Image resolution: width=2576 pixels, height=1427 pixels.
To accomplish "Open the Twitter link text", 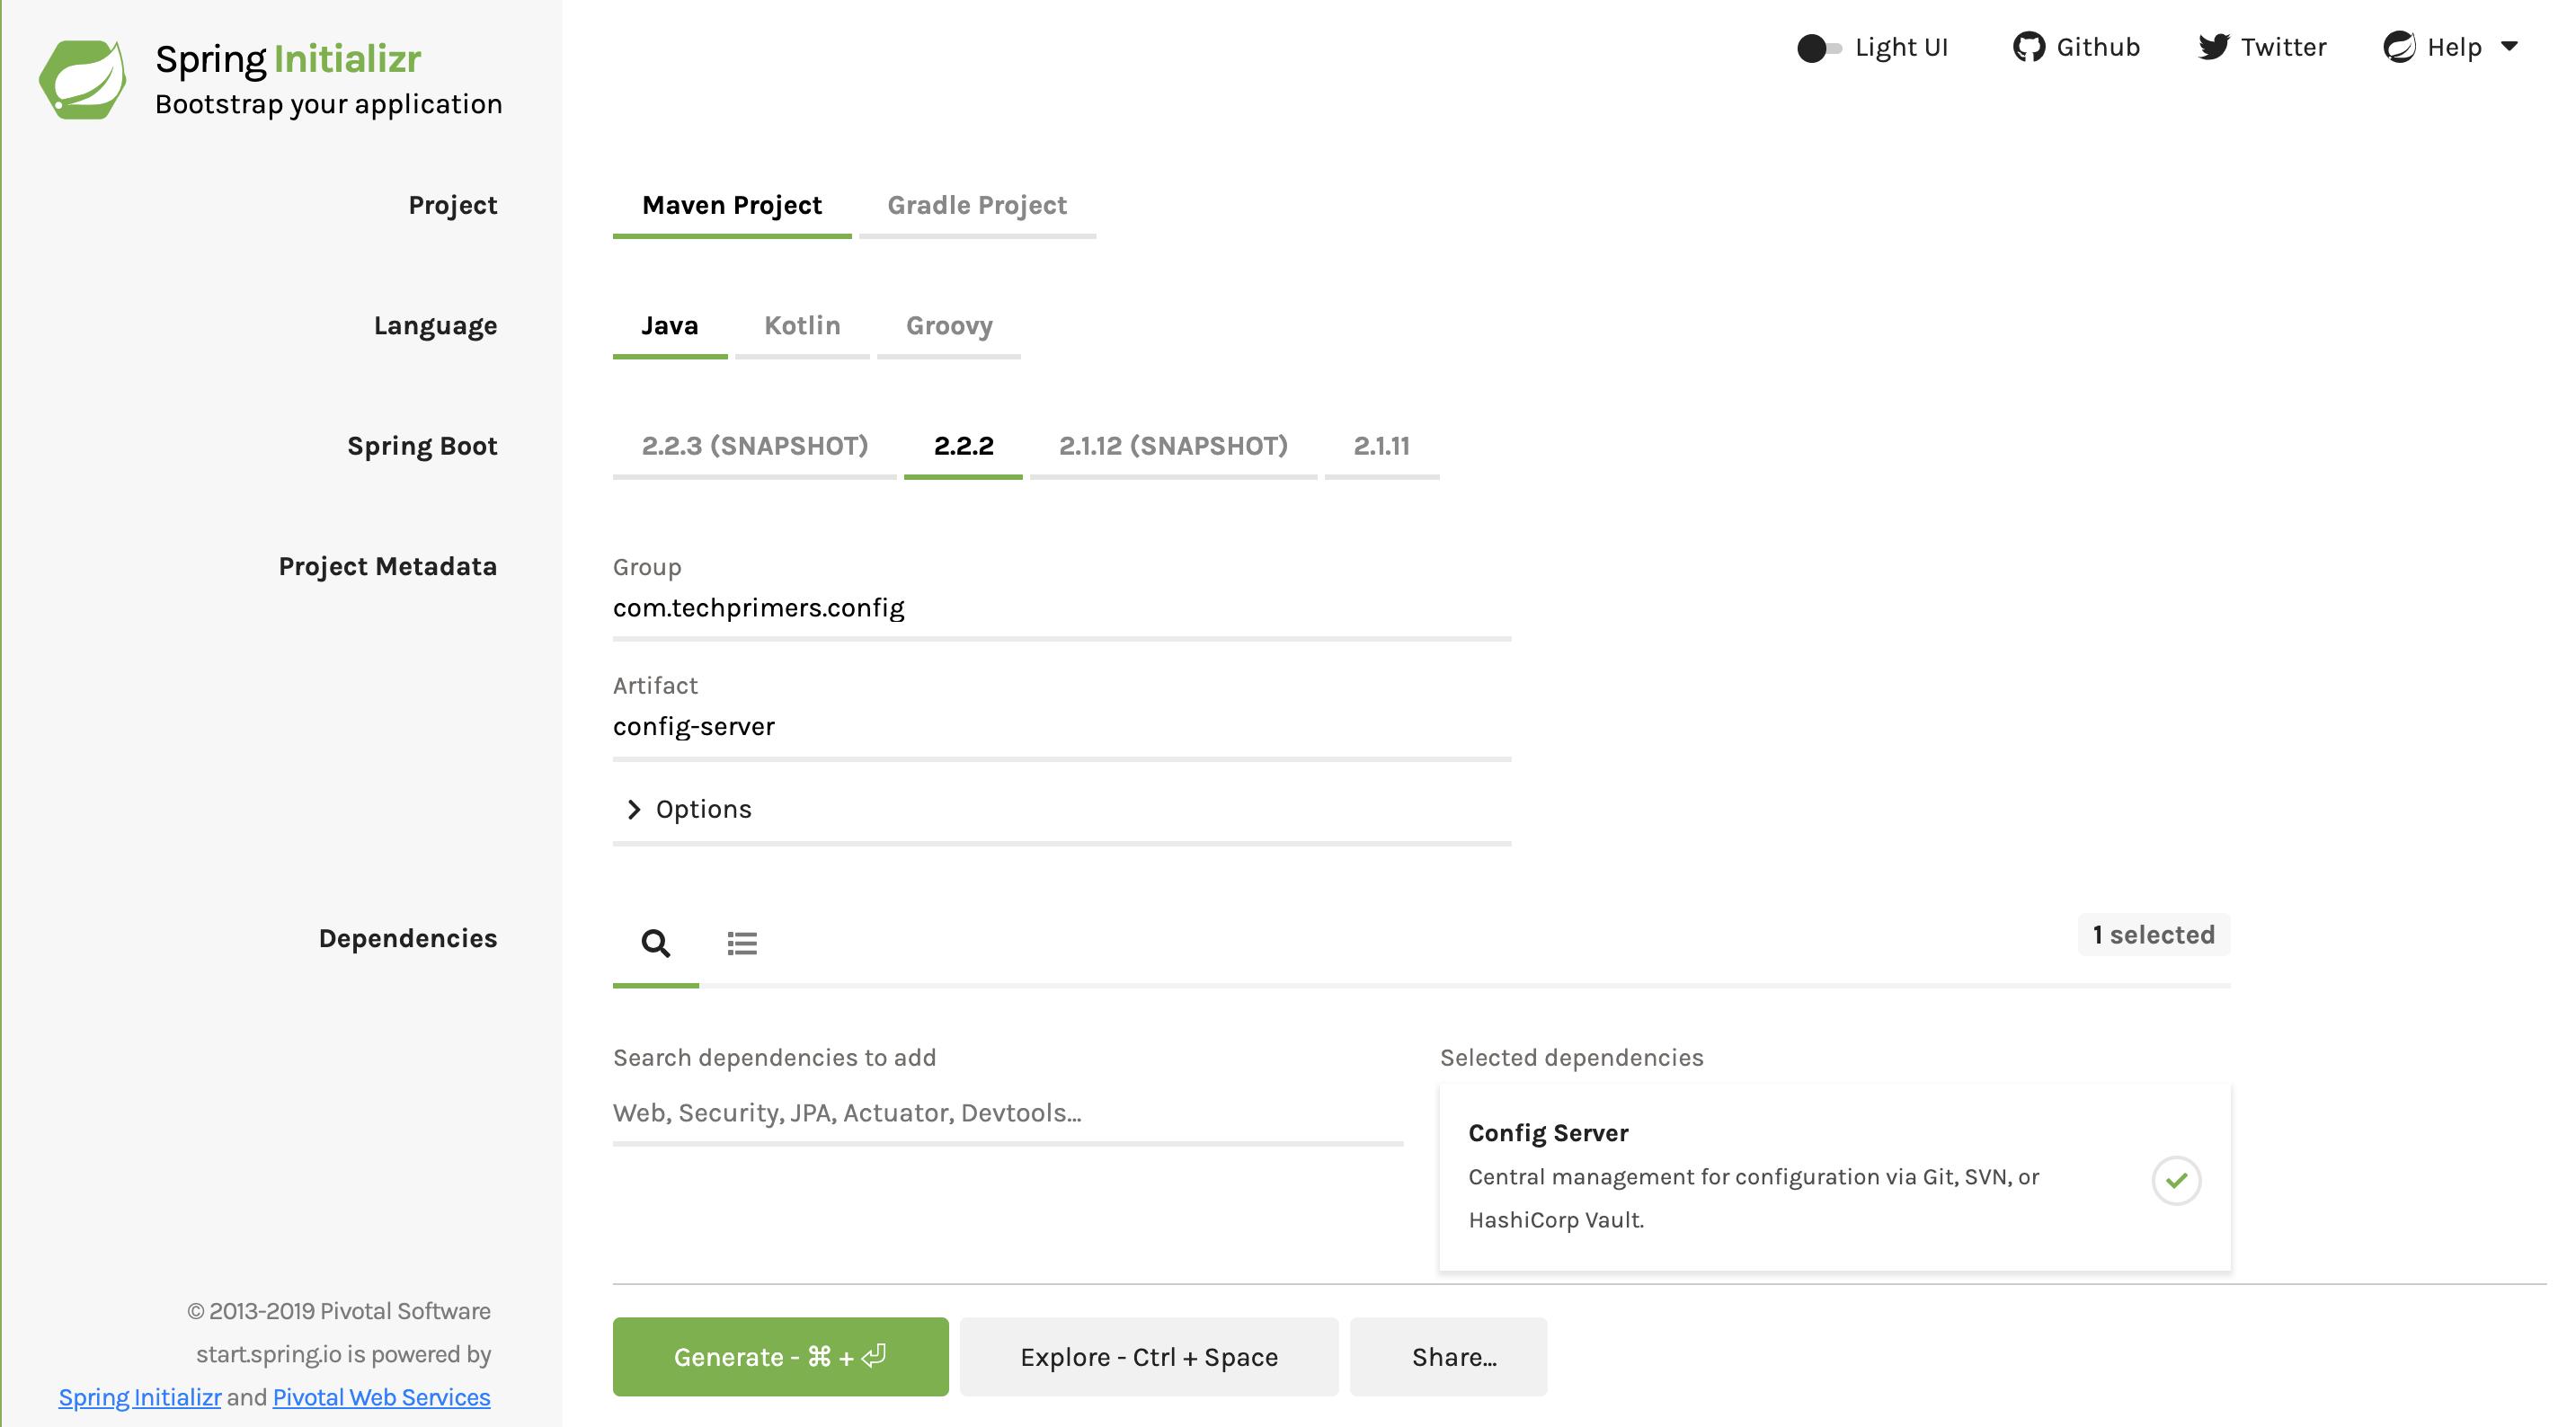I will click(2283, 47).
